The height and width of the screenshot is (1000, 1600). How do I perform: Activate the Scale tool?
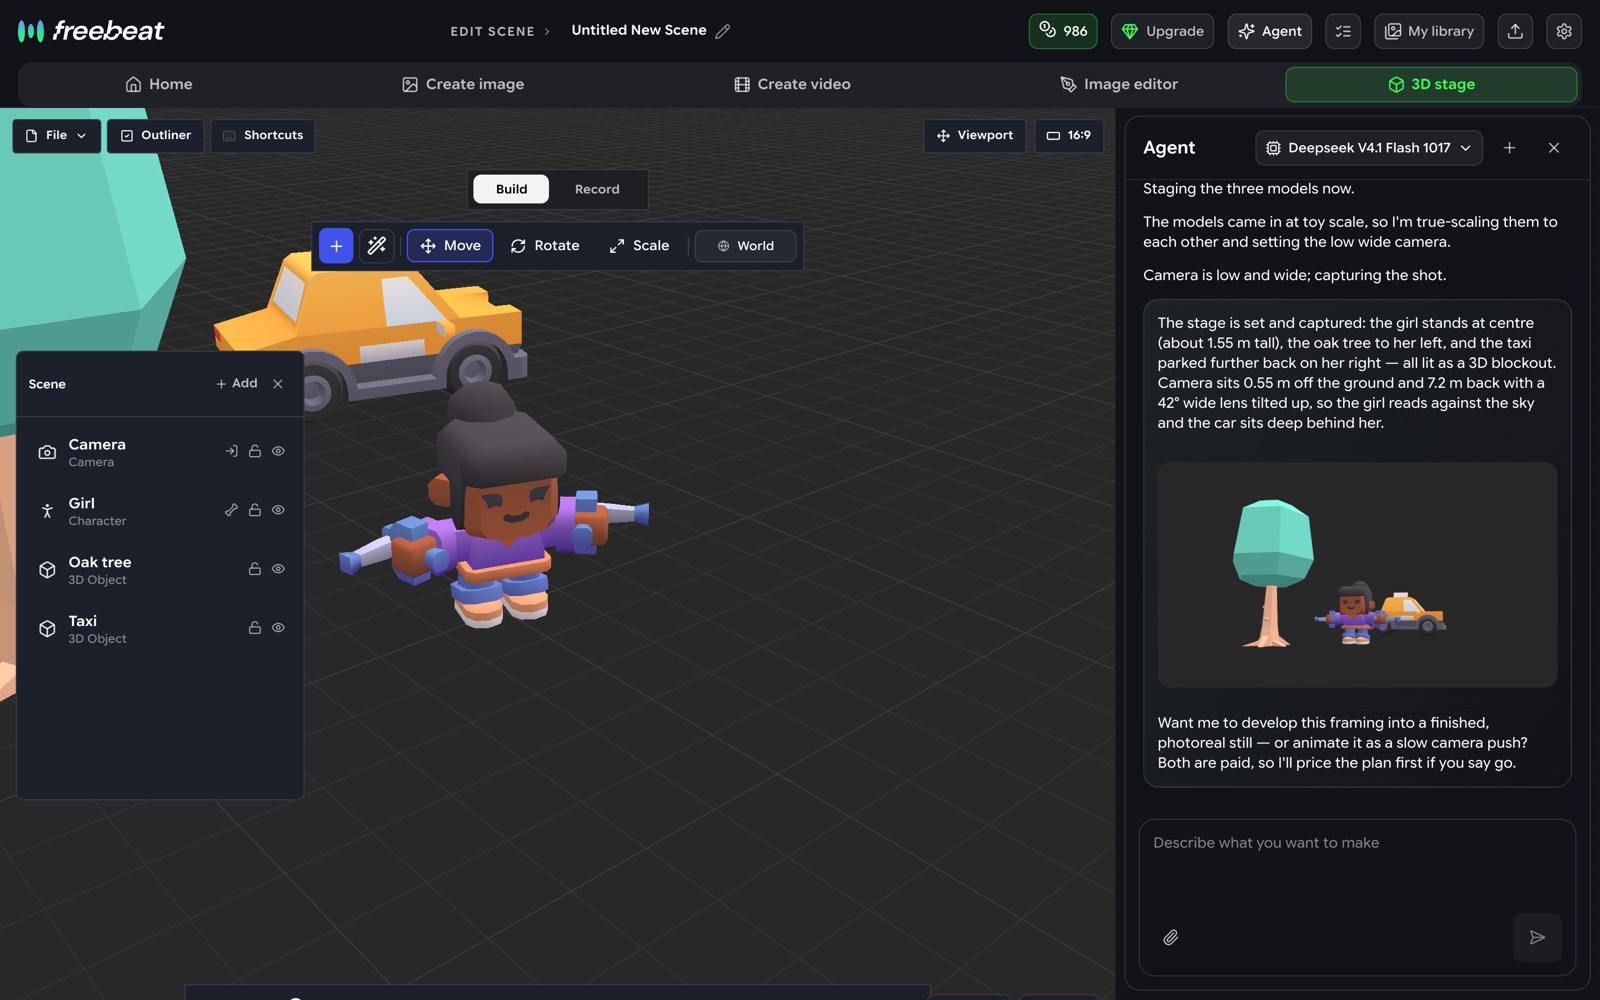(x=639, y=246)
